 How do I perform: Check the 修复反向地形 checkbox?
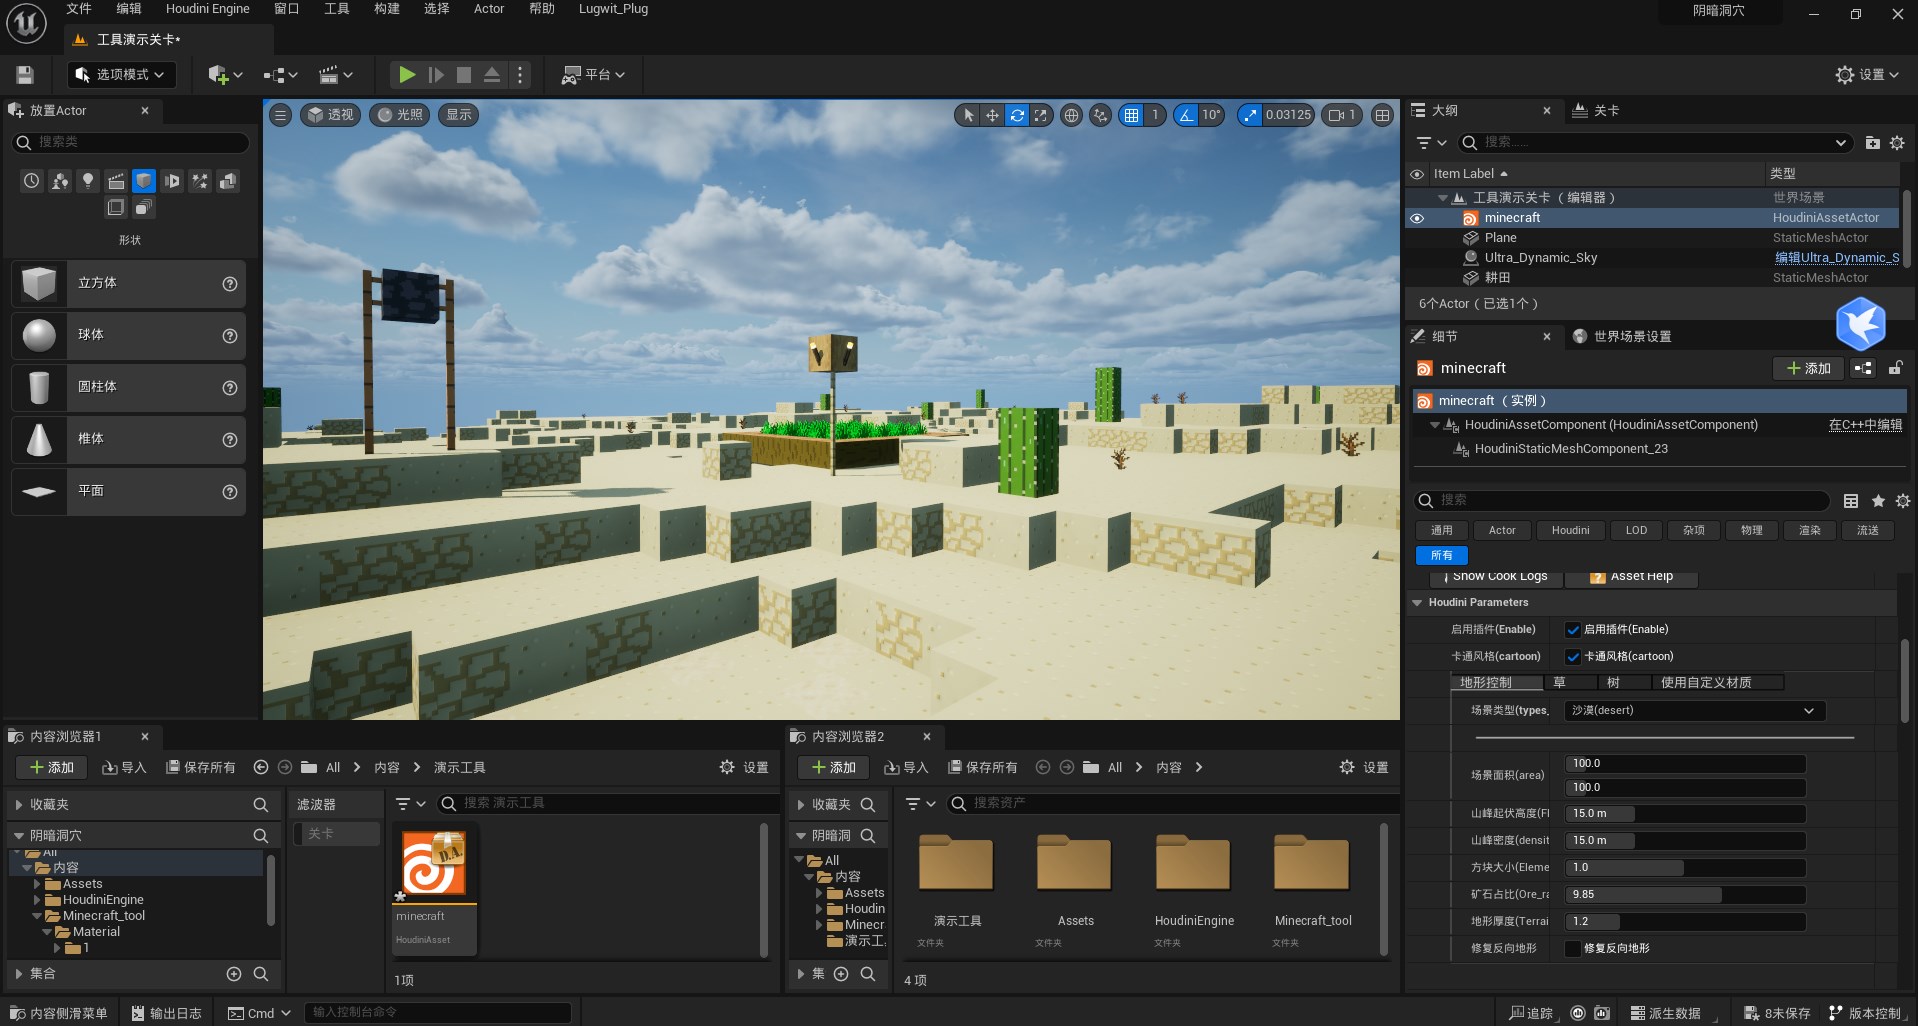tap(1573, 949)
